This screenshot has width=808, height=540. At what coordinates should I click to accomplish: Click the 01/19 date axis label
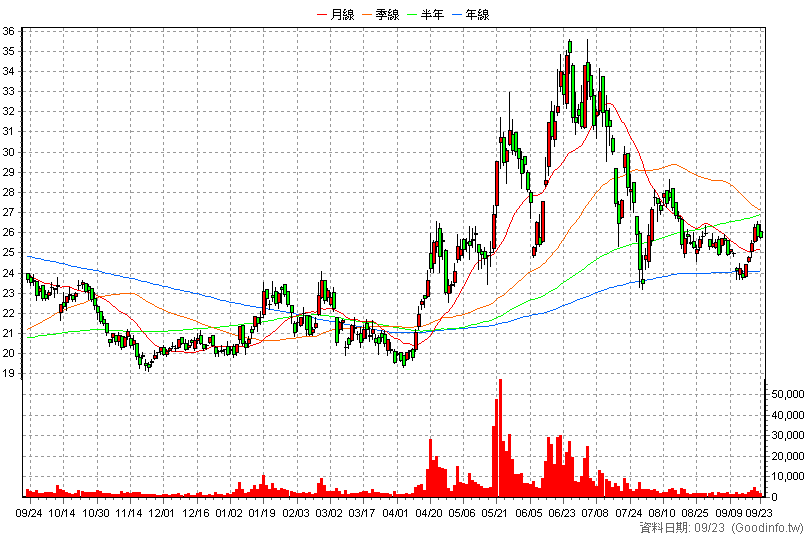coord(262,513)
